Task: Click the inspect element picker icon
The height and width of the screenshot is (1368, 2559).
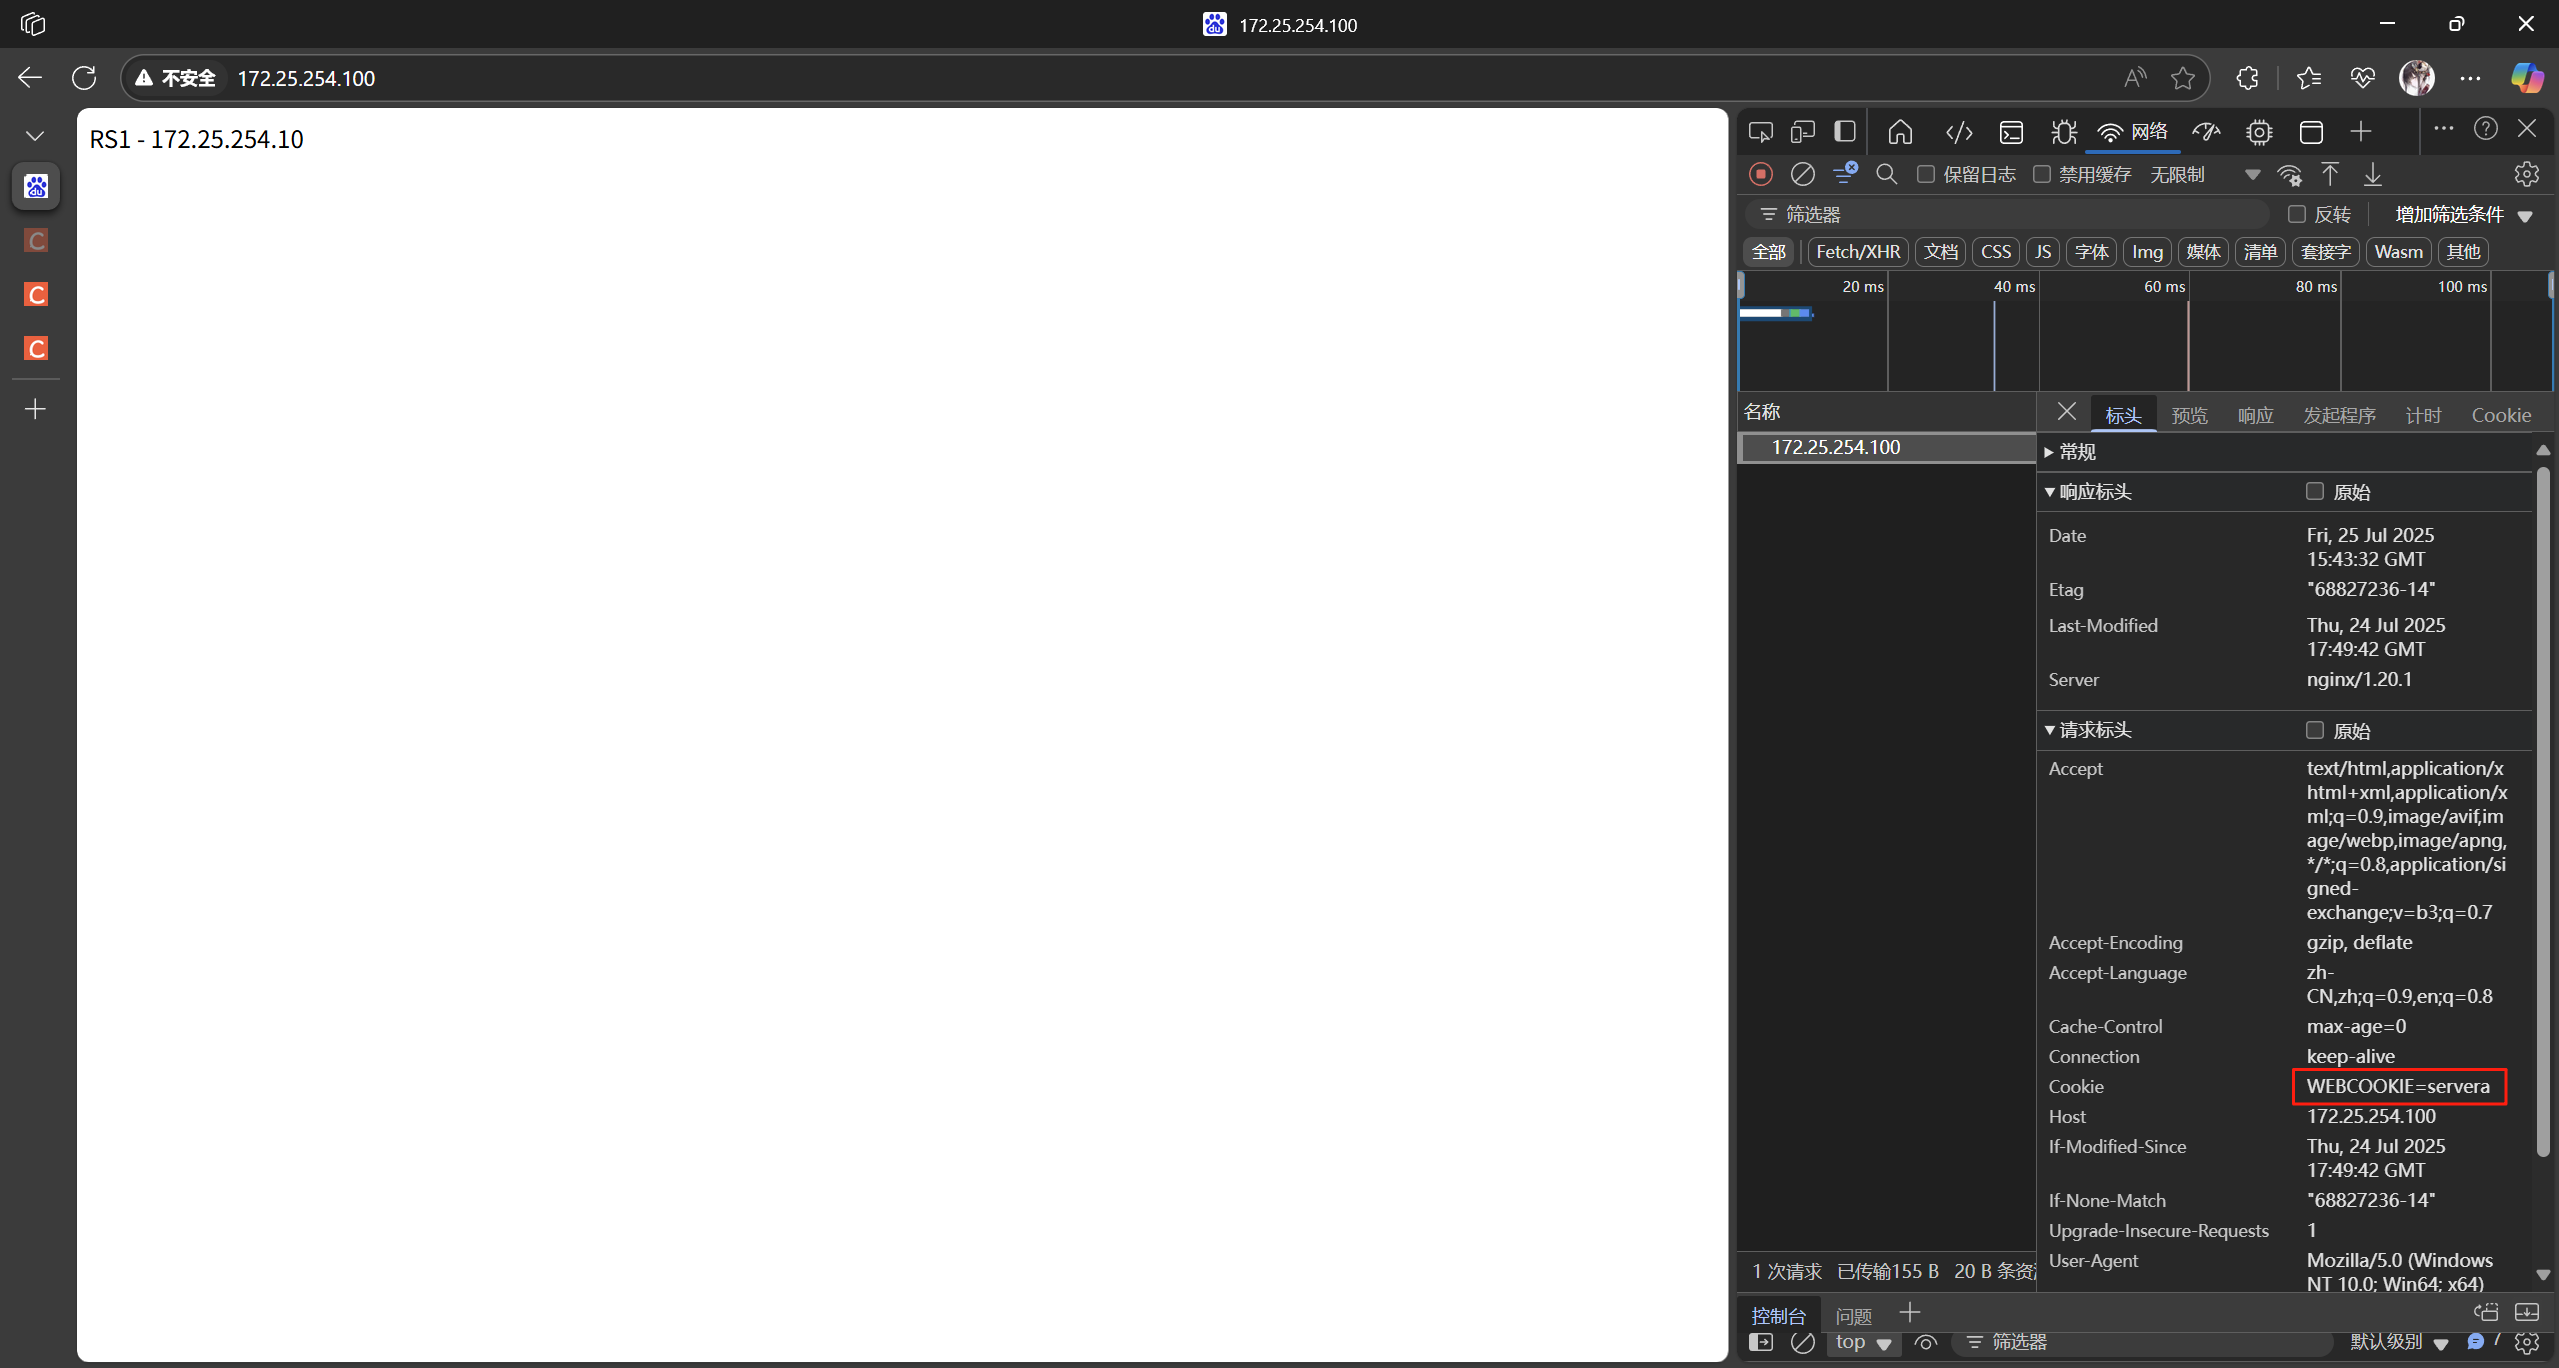Action: (x=1761, y=132)
